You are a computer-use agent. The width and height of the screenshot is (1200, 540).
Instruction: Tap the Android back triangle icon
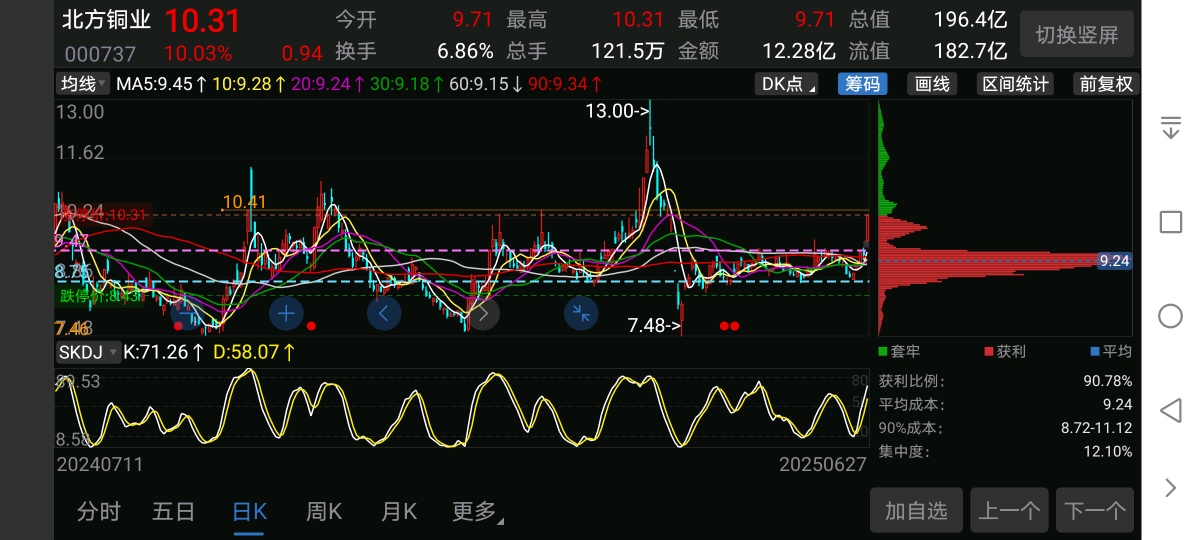coord(1170,410)
